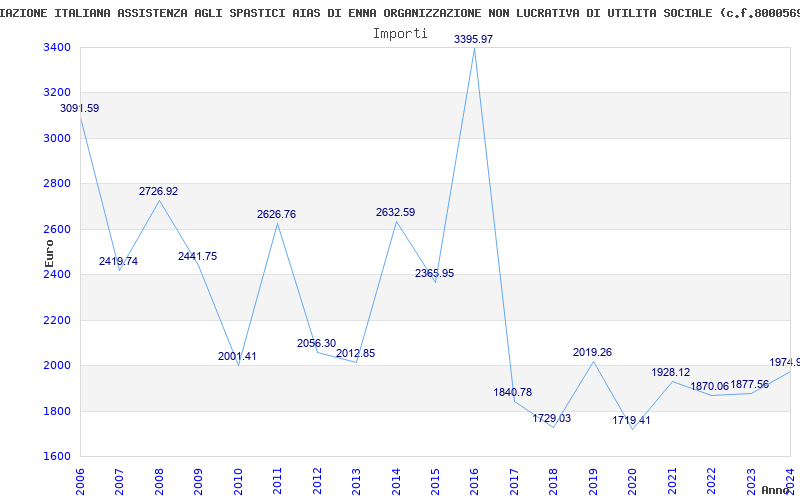Click the 2018 year tick label

554,482
